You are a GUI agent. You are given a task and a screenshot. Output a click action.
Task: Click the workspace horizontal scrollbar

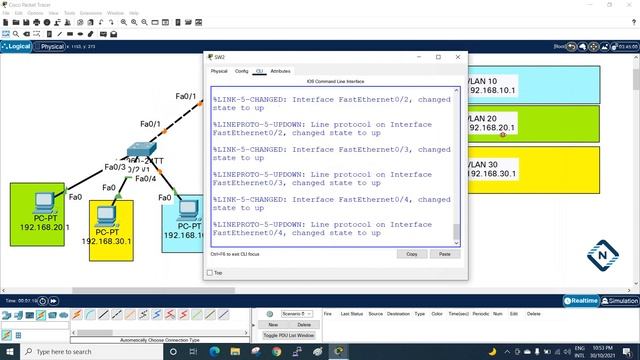(153, 290)
